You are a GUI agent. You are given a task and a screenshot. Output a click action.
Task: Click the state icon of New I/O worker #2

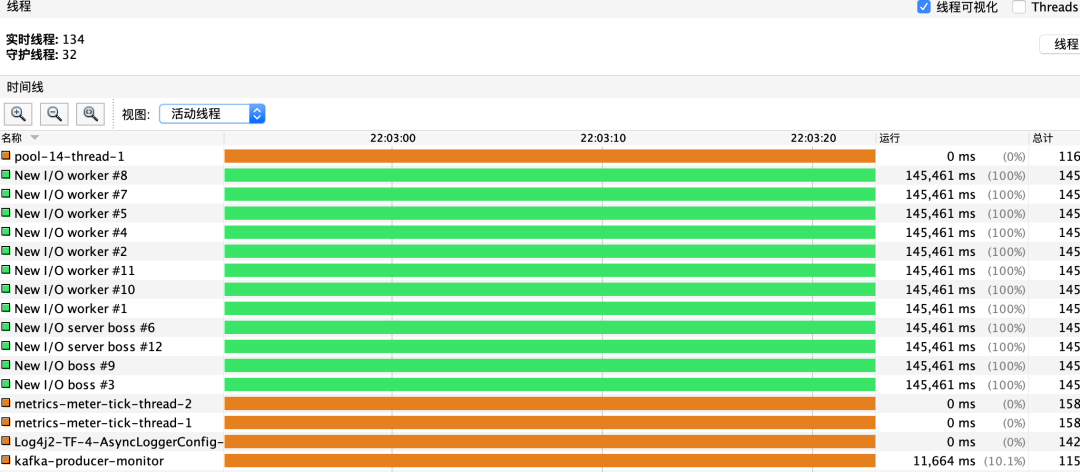[x=6, y=251]
